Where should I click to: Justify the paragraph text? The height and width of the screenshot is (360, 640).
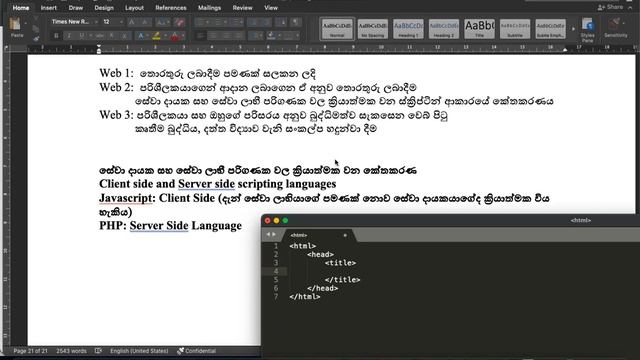click(239, 36)
